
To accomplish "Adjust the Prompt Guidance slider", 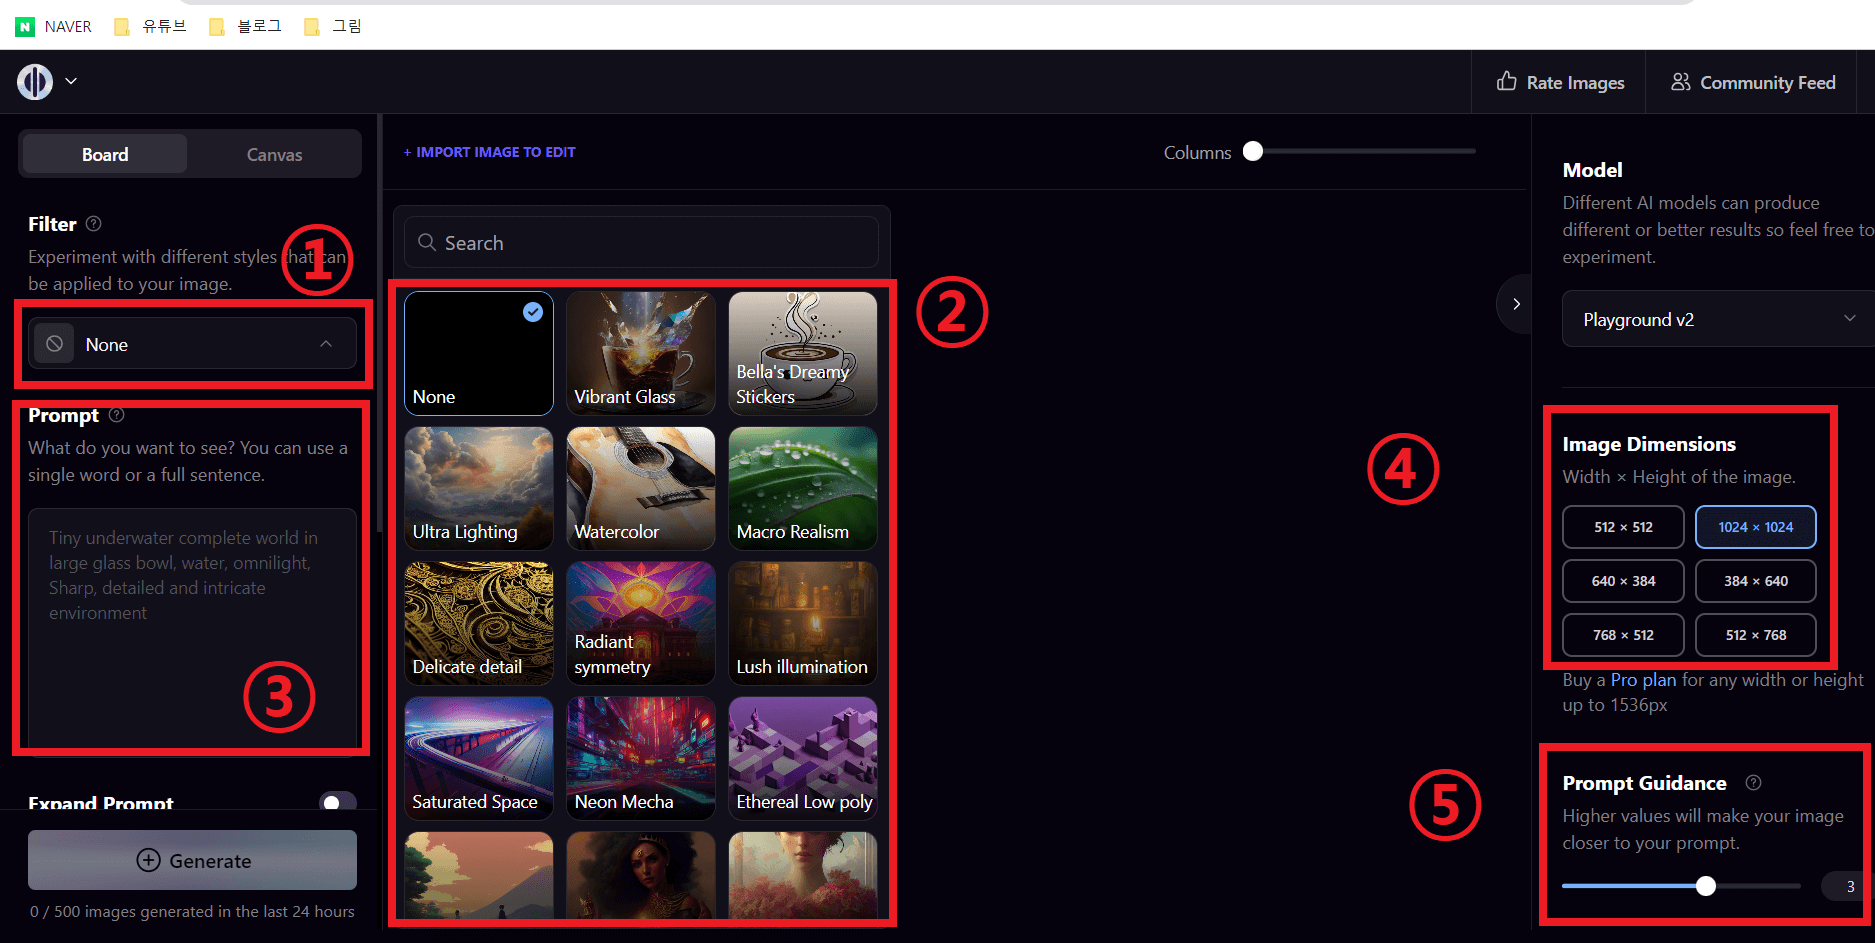I will [1681, 886].
